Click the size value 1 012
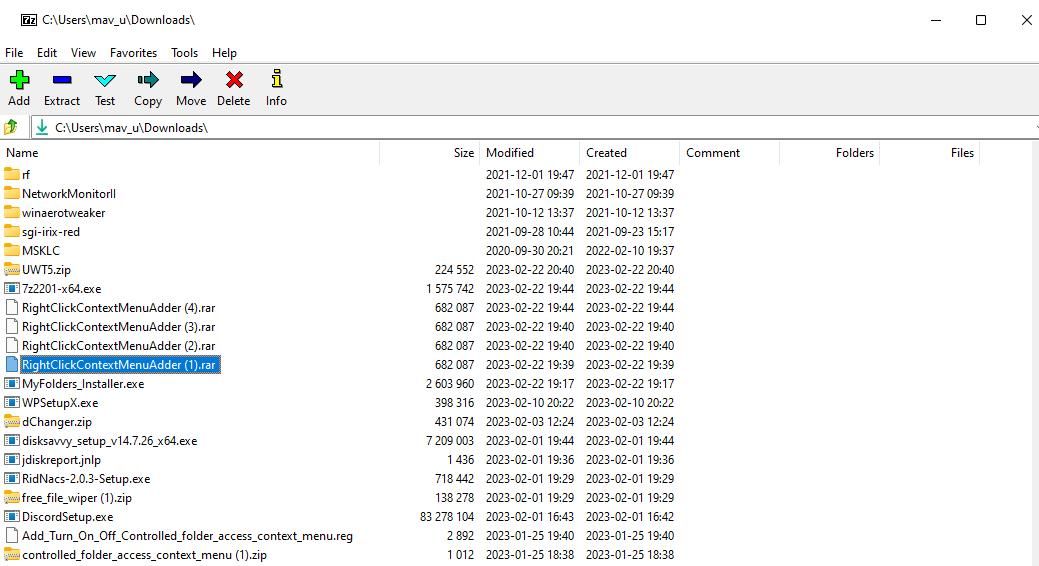1039x566 pixels. click(460, 555)
